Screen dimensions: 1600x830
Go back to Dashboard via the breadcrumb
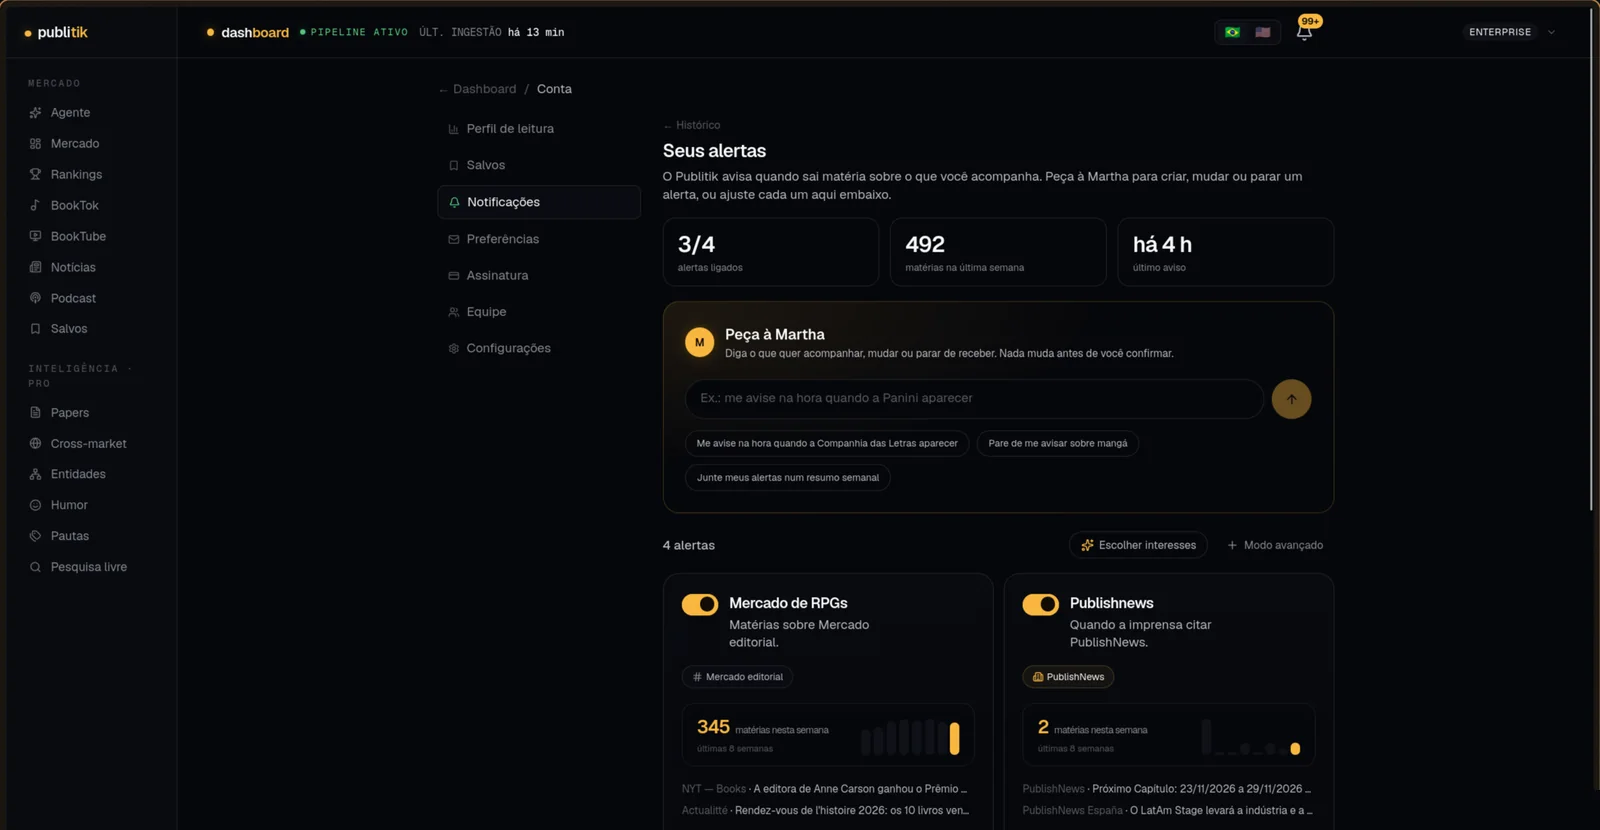point(478,89)
